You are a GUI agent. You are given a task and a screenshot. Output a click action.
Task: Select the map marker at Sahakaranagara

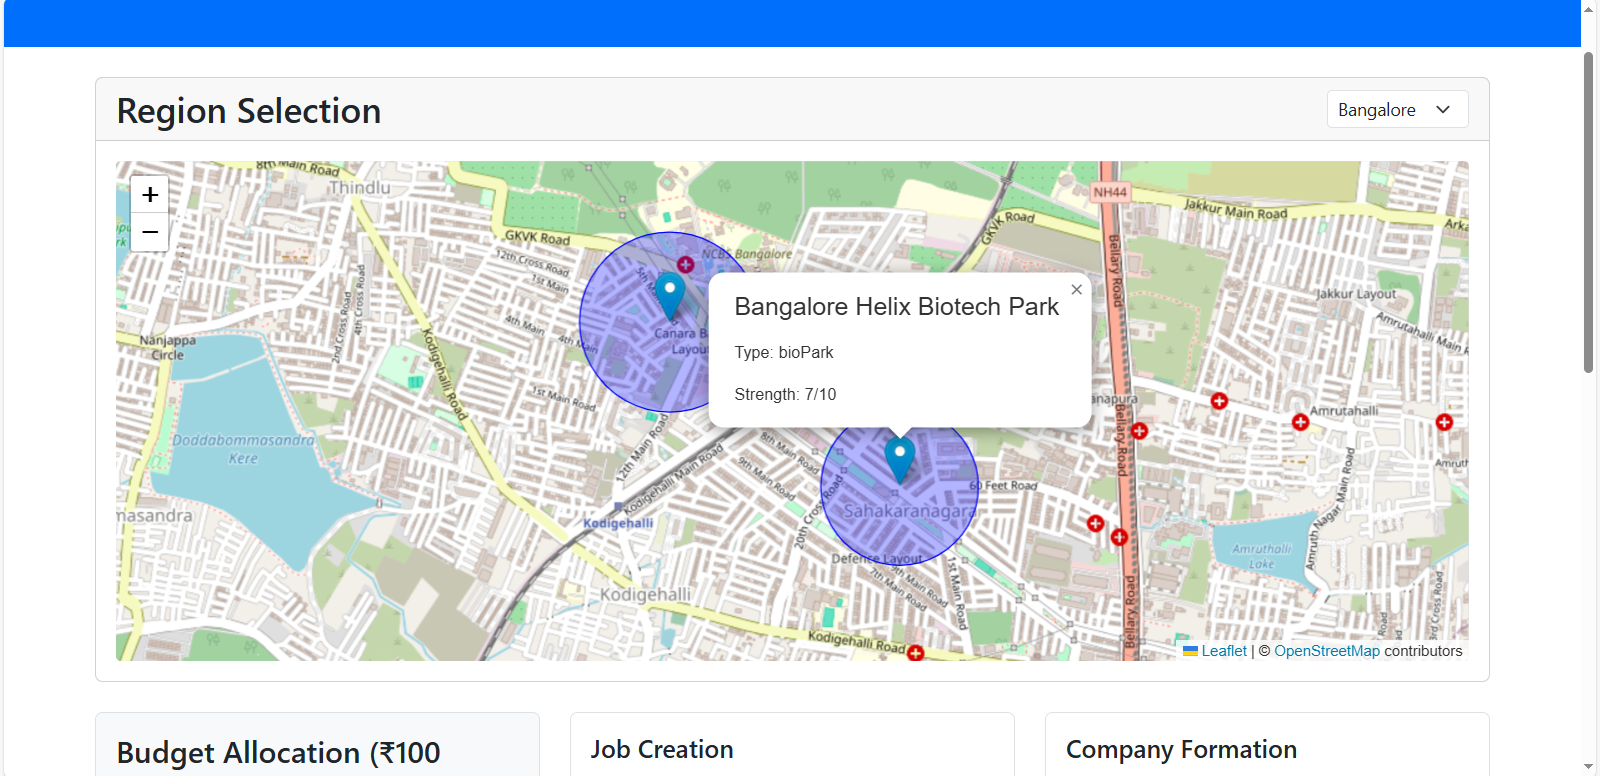(x=899, y=460)
